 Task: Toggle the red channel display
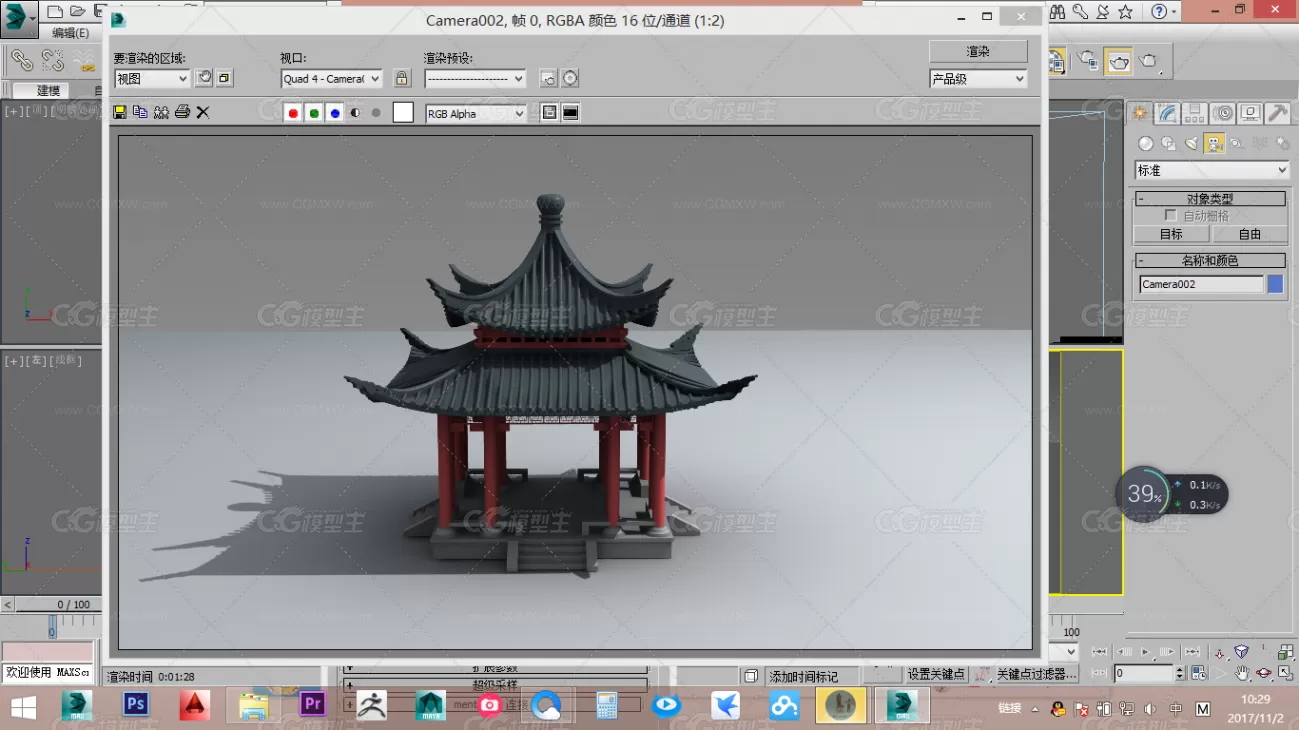click(x=293, y=113)
